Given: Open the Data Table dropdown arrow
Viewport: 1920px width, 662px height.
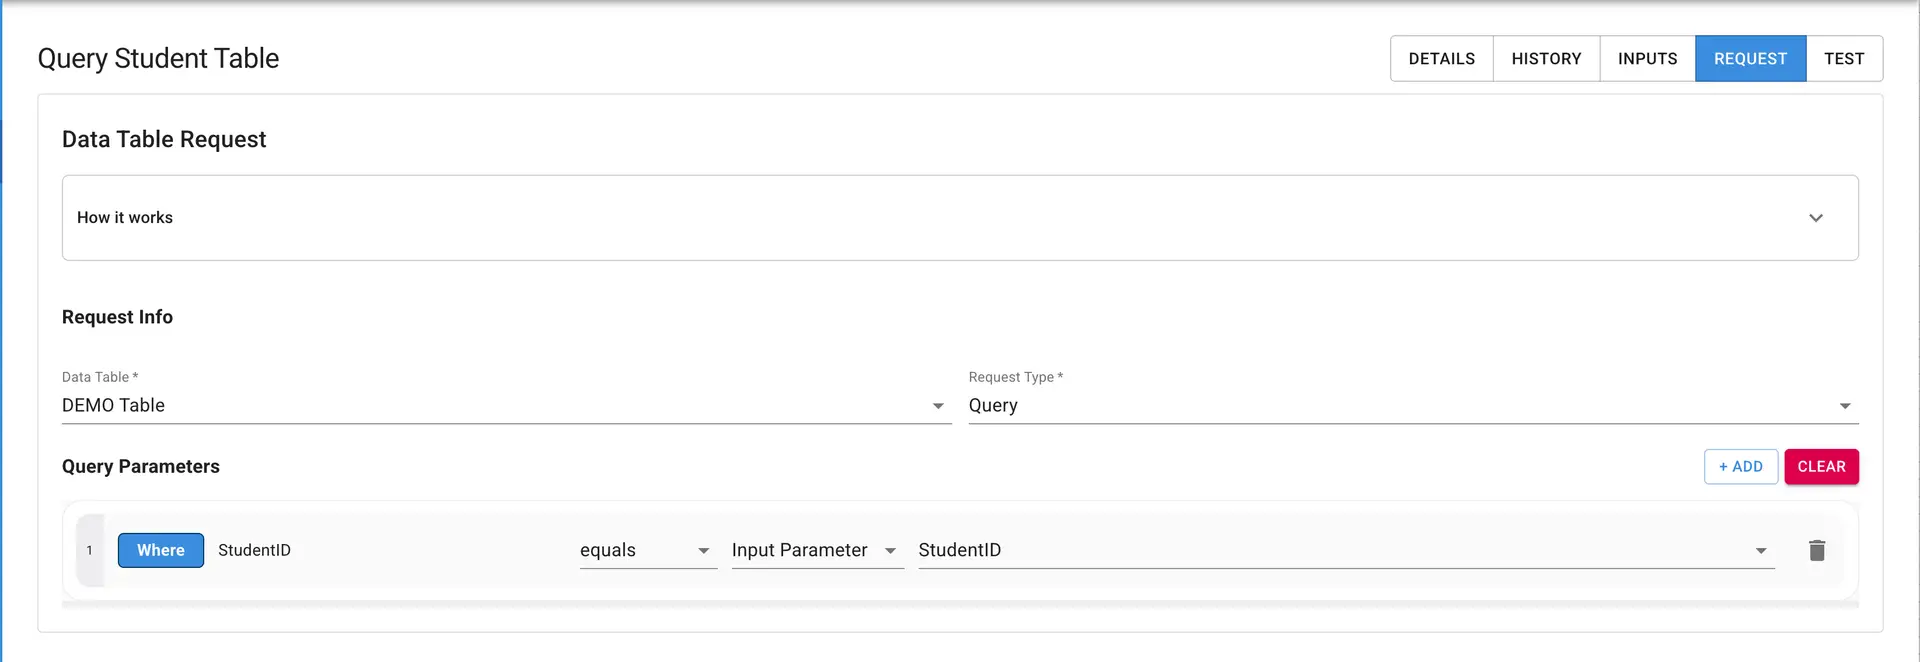Looking at the screenshot, I should click(x=938, y=406).
